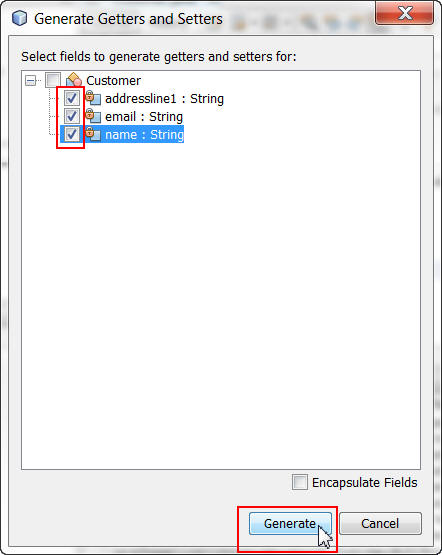Image resolution: width=442 pixels, height=555 pixels.
Task: Click the Encapsulate Fields label text
Action: click(364, 482)
